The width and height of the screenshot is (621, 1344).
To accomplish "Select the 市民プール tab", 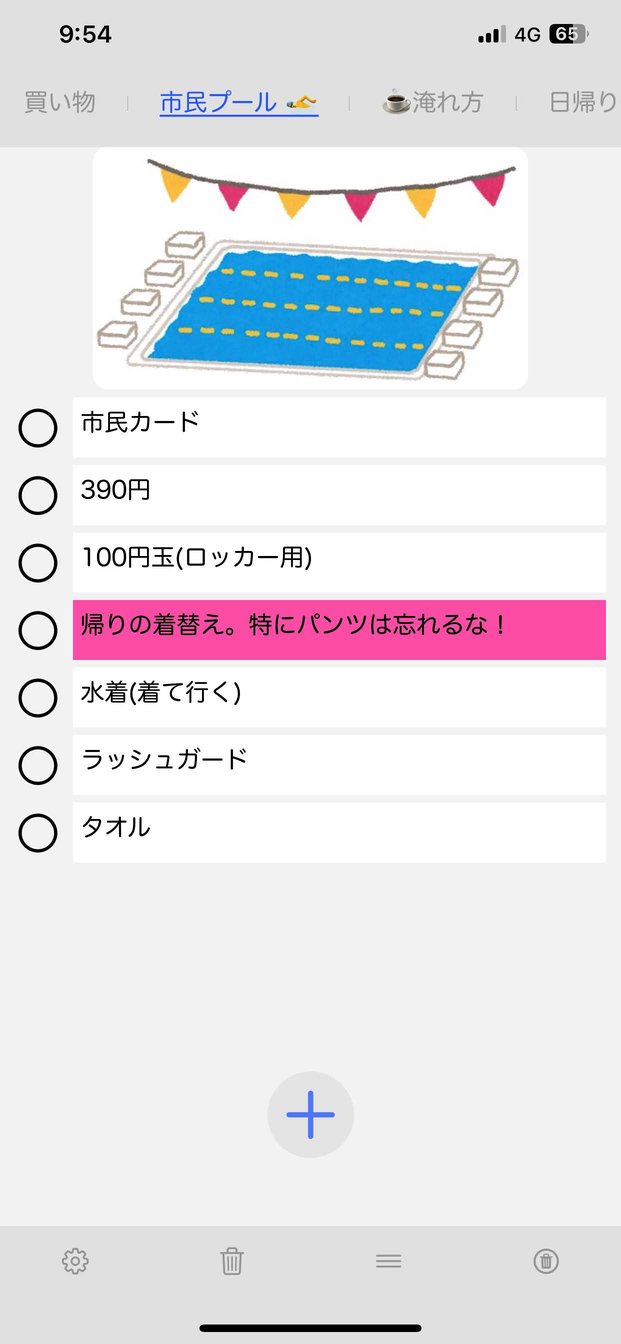I will (x=239, y=102).
